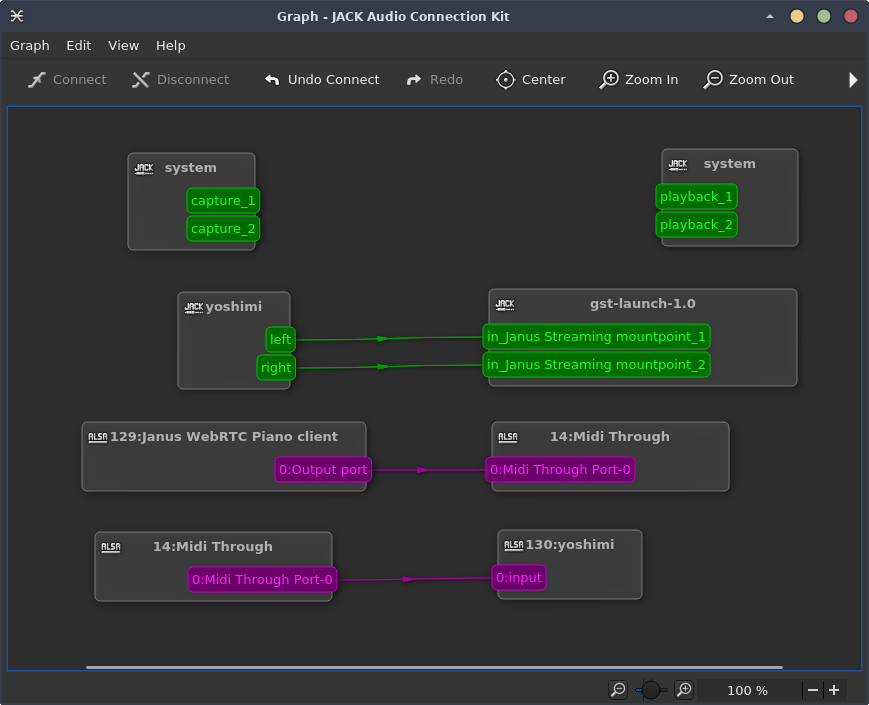Click the Disconnect button label
Image resolution: width=869 pixels, height=705 pixels.
(193, 80)
